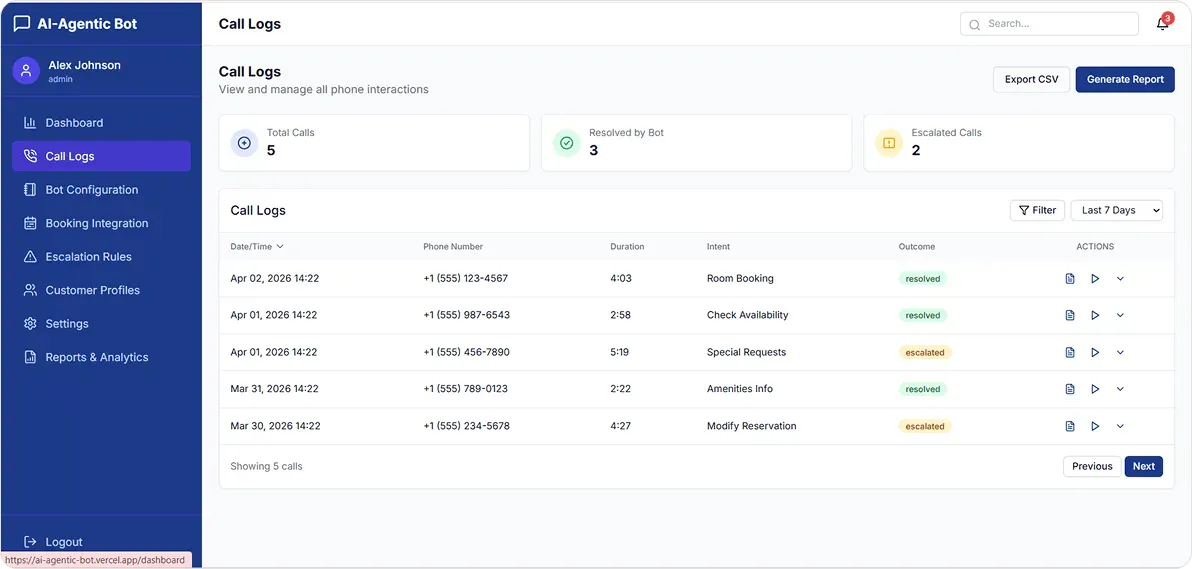Click phone number +1 (555) 987-6543
The width and height of the screenshot is (1192, 569).
(466, 315)
